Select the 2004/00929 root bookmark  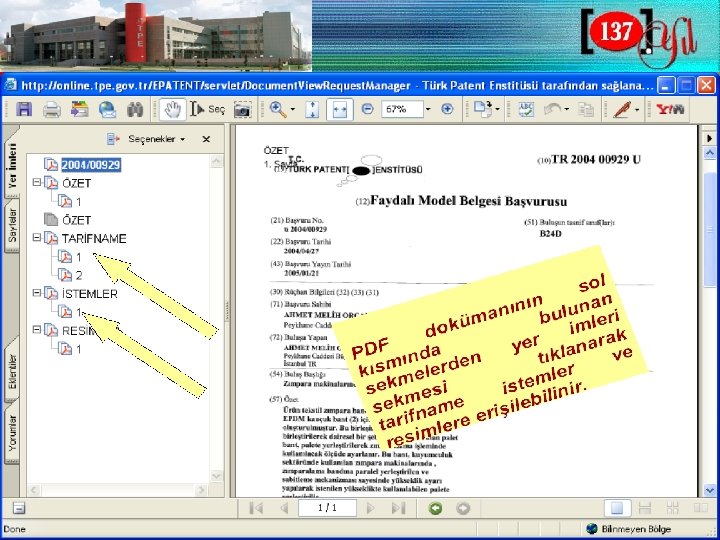tap(91, 164)
